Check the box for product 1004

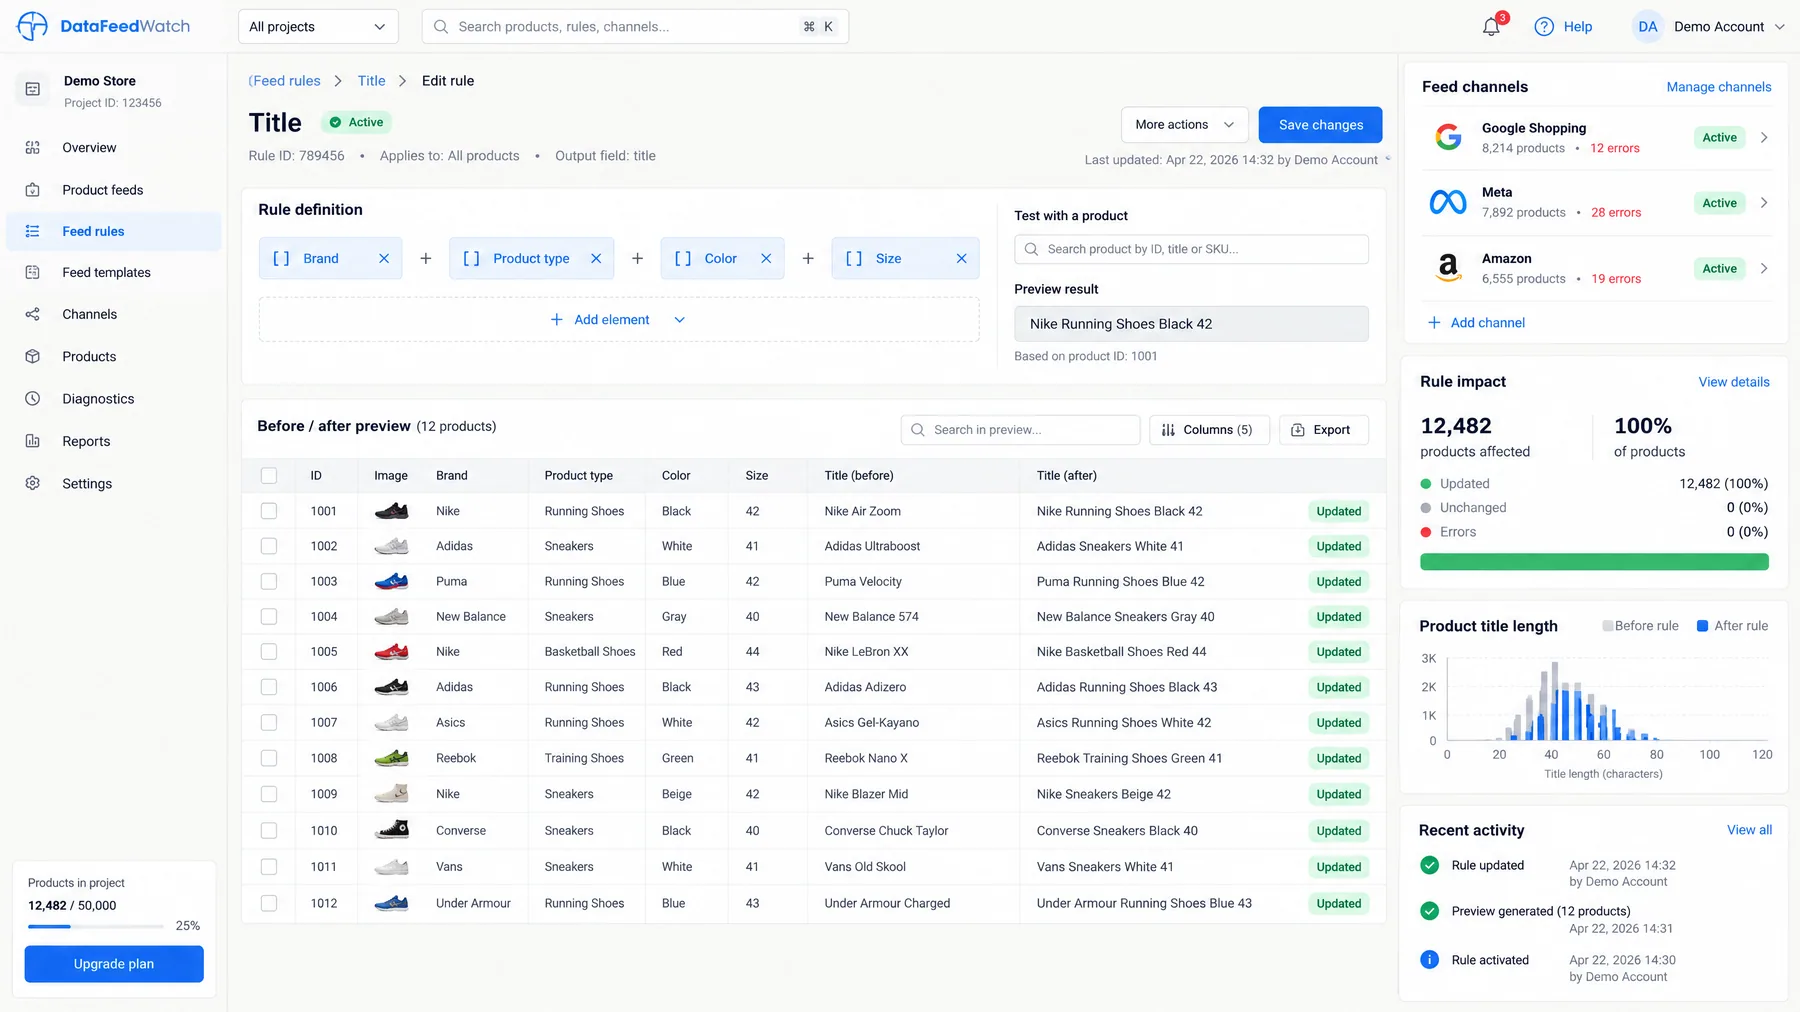click(269, 617)
